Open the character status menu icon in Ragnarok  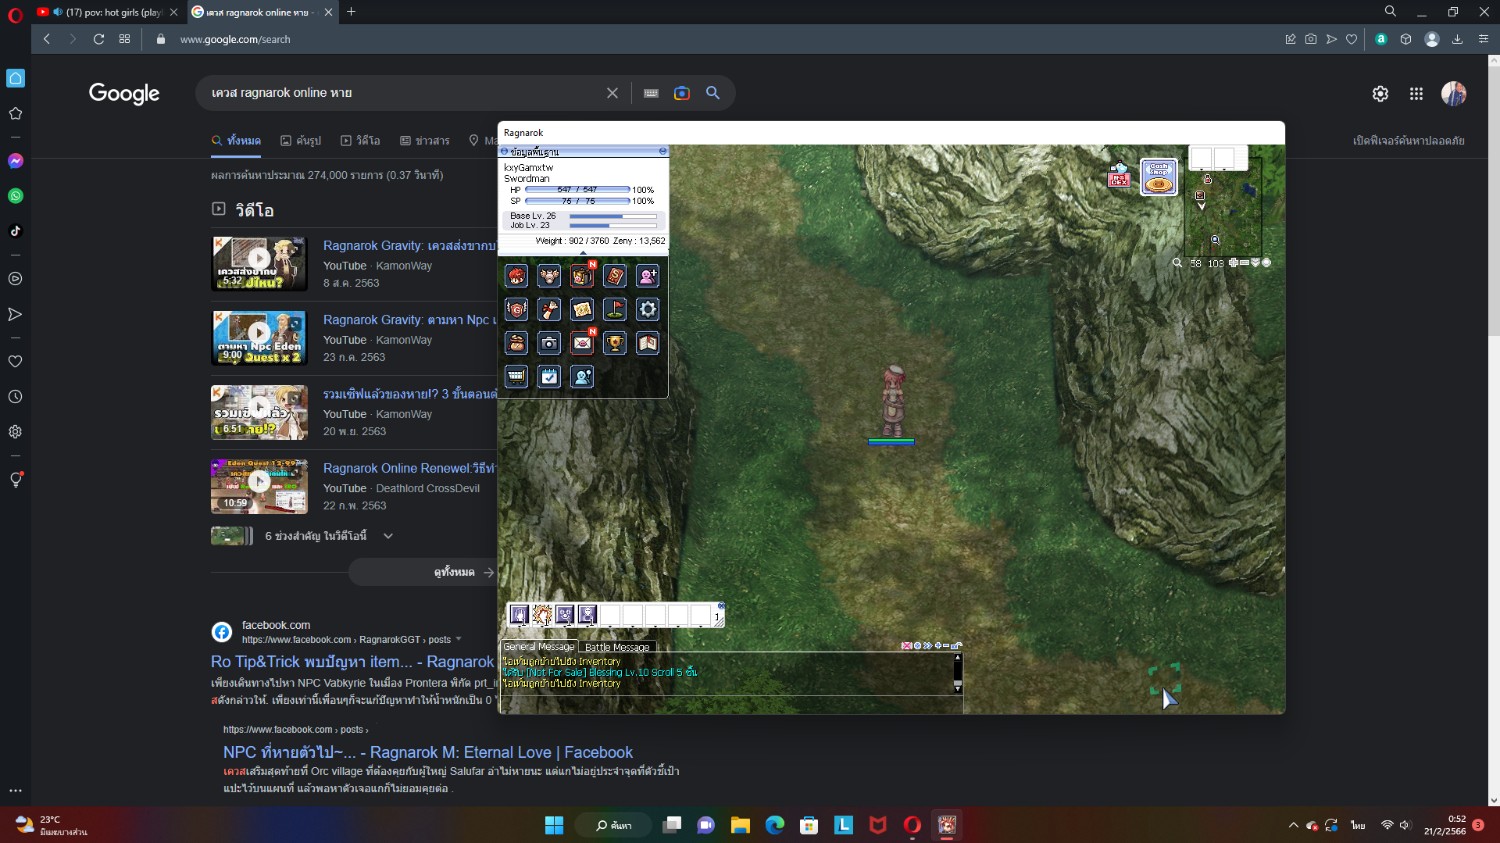(516, 276)
